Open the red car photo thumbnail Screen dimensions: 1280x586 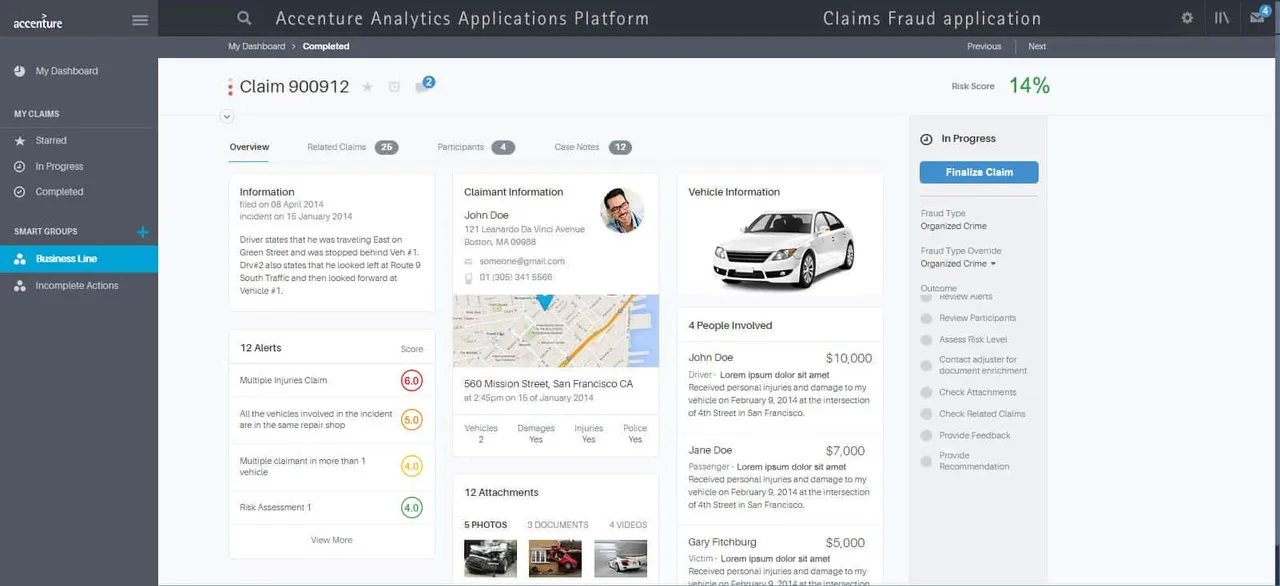point(555,559)
